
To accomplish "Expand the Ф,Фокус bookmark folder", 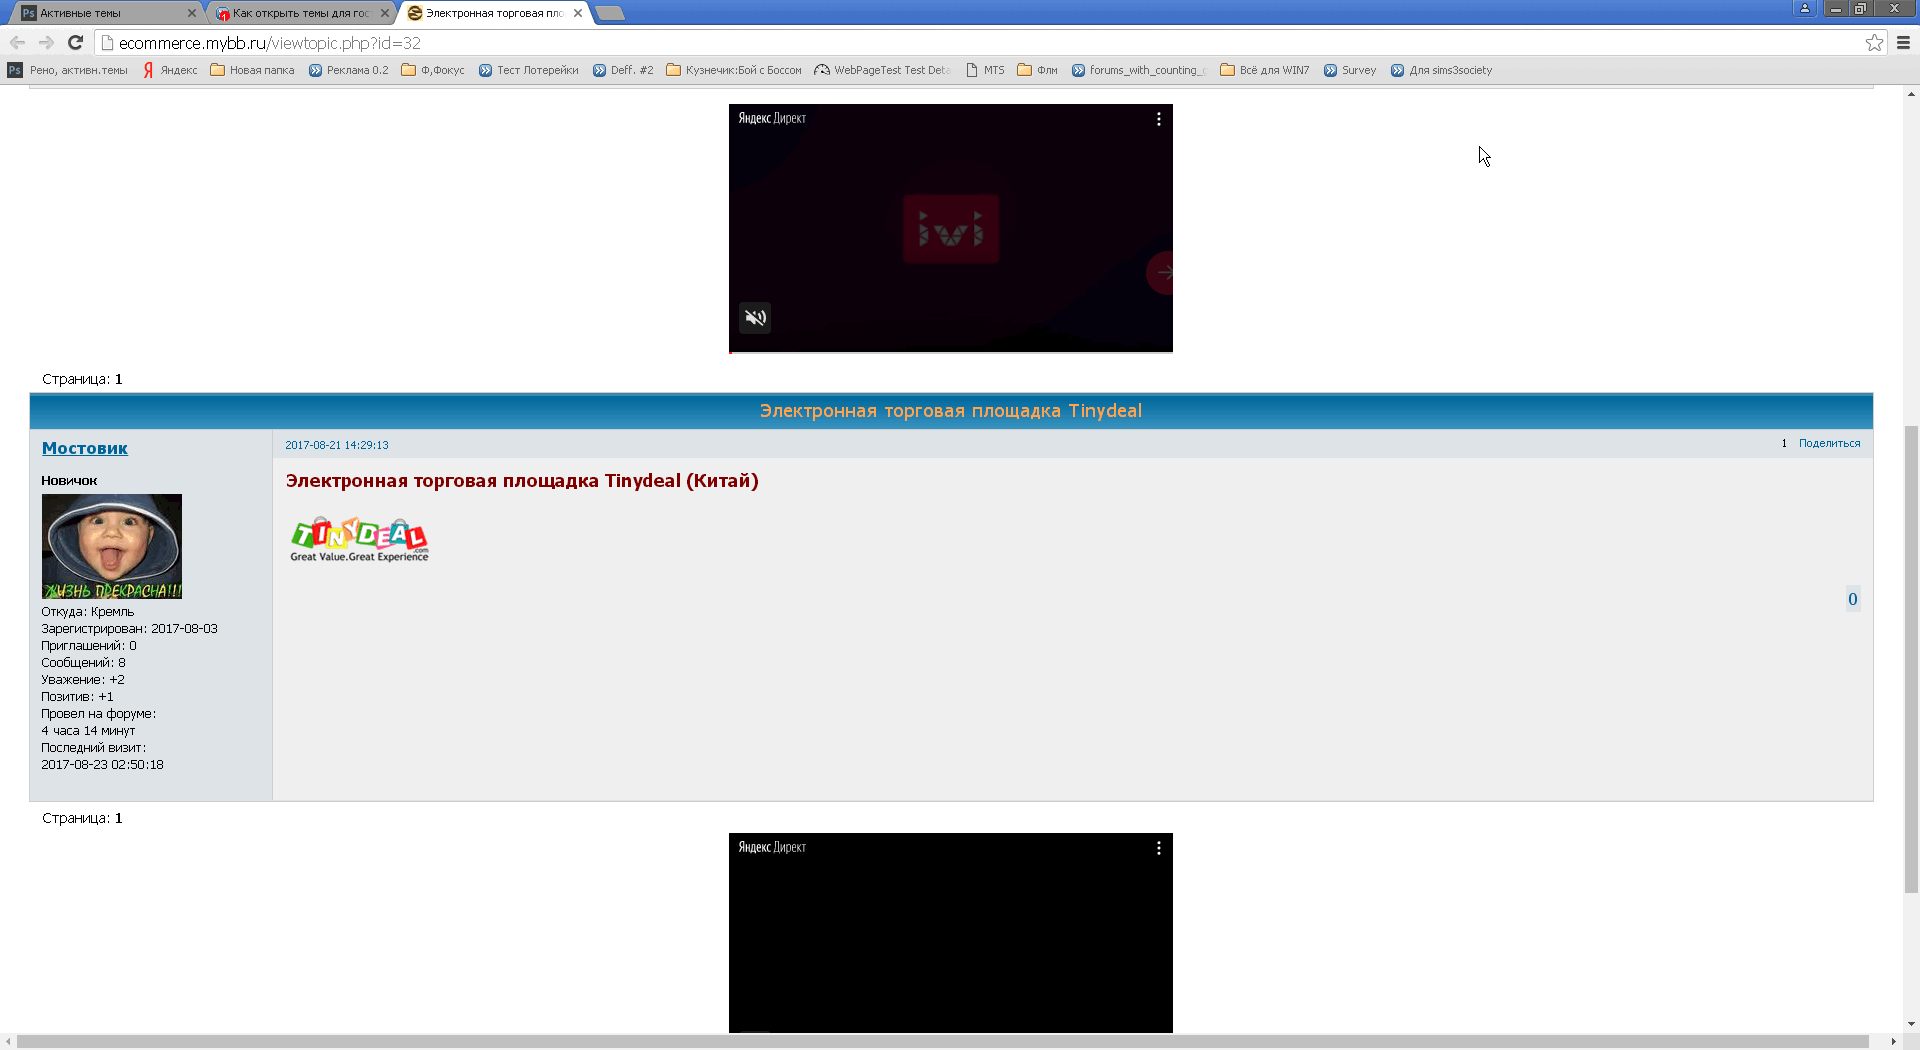I will [432, 70].
